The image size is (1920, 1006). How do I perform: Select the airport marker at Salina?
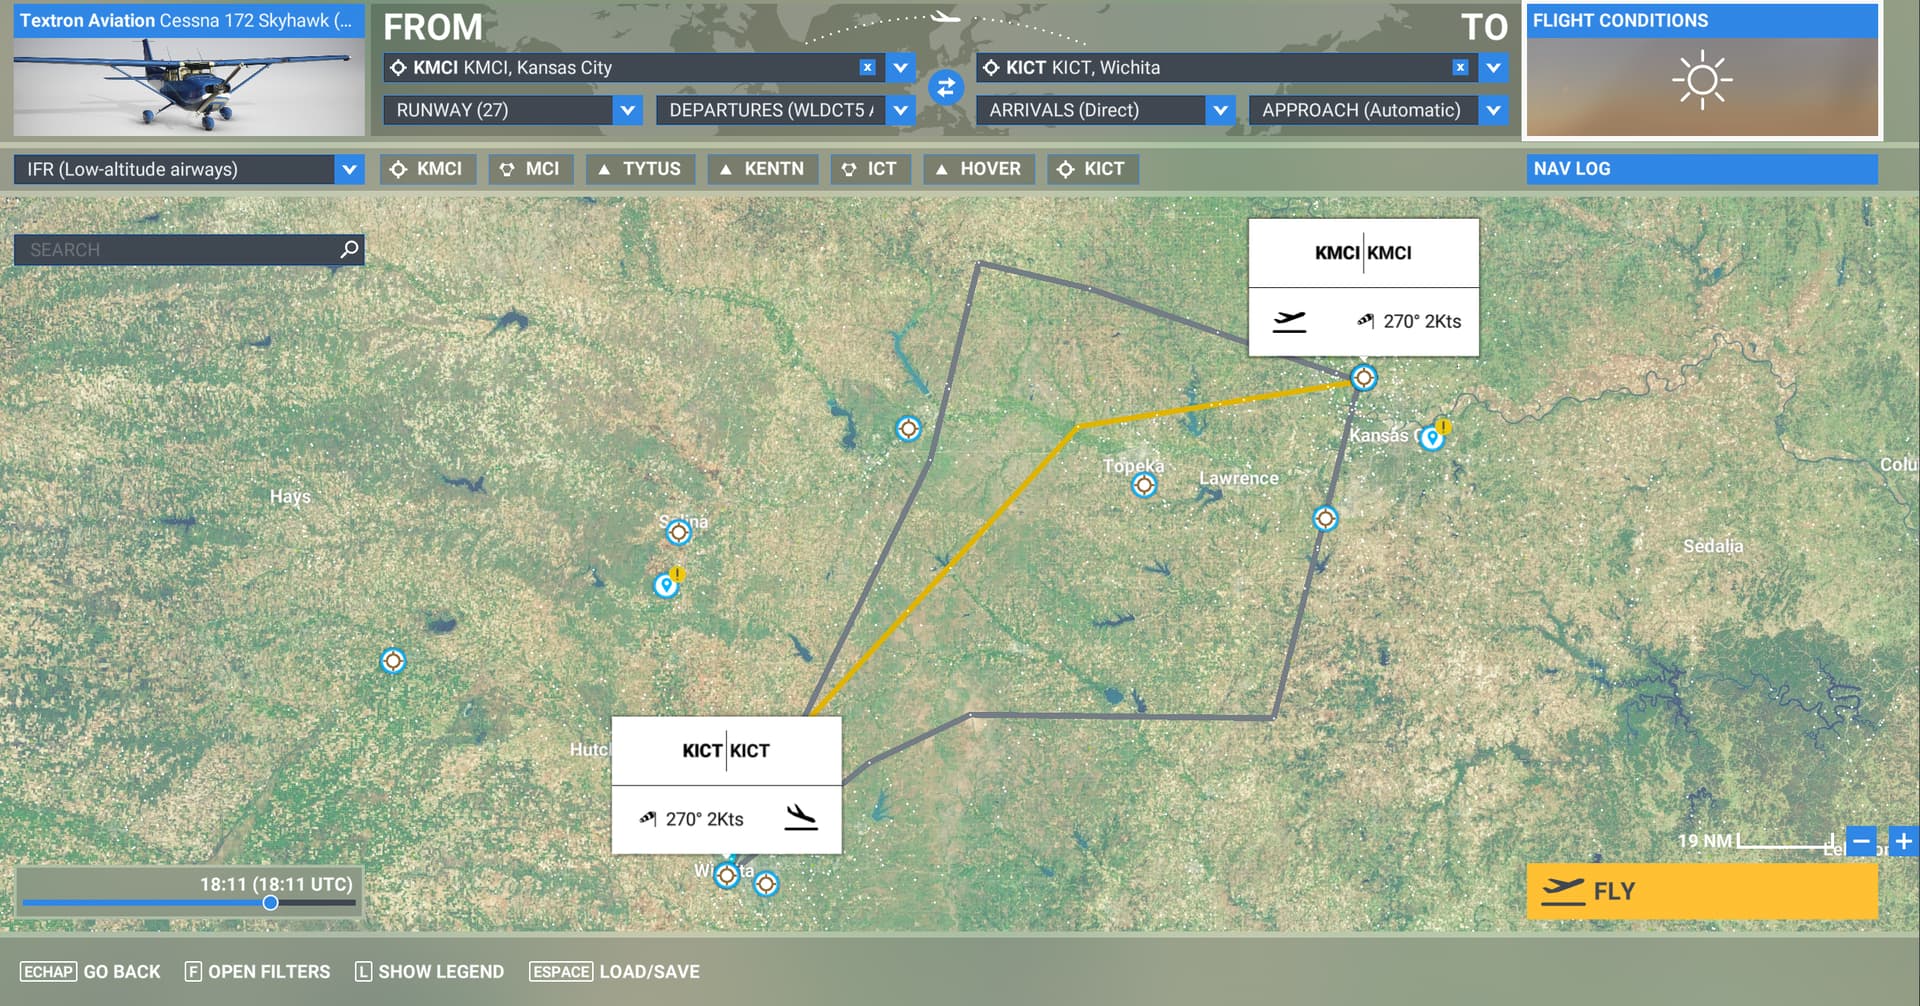coord(678,532)
